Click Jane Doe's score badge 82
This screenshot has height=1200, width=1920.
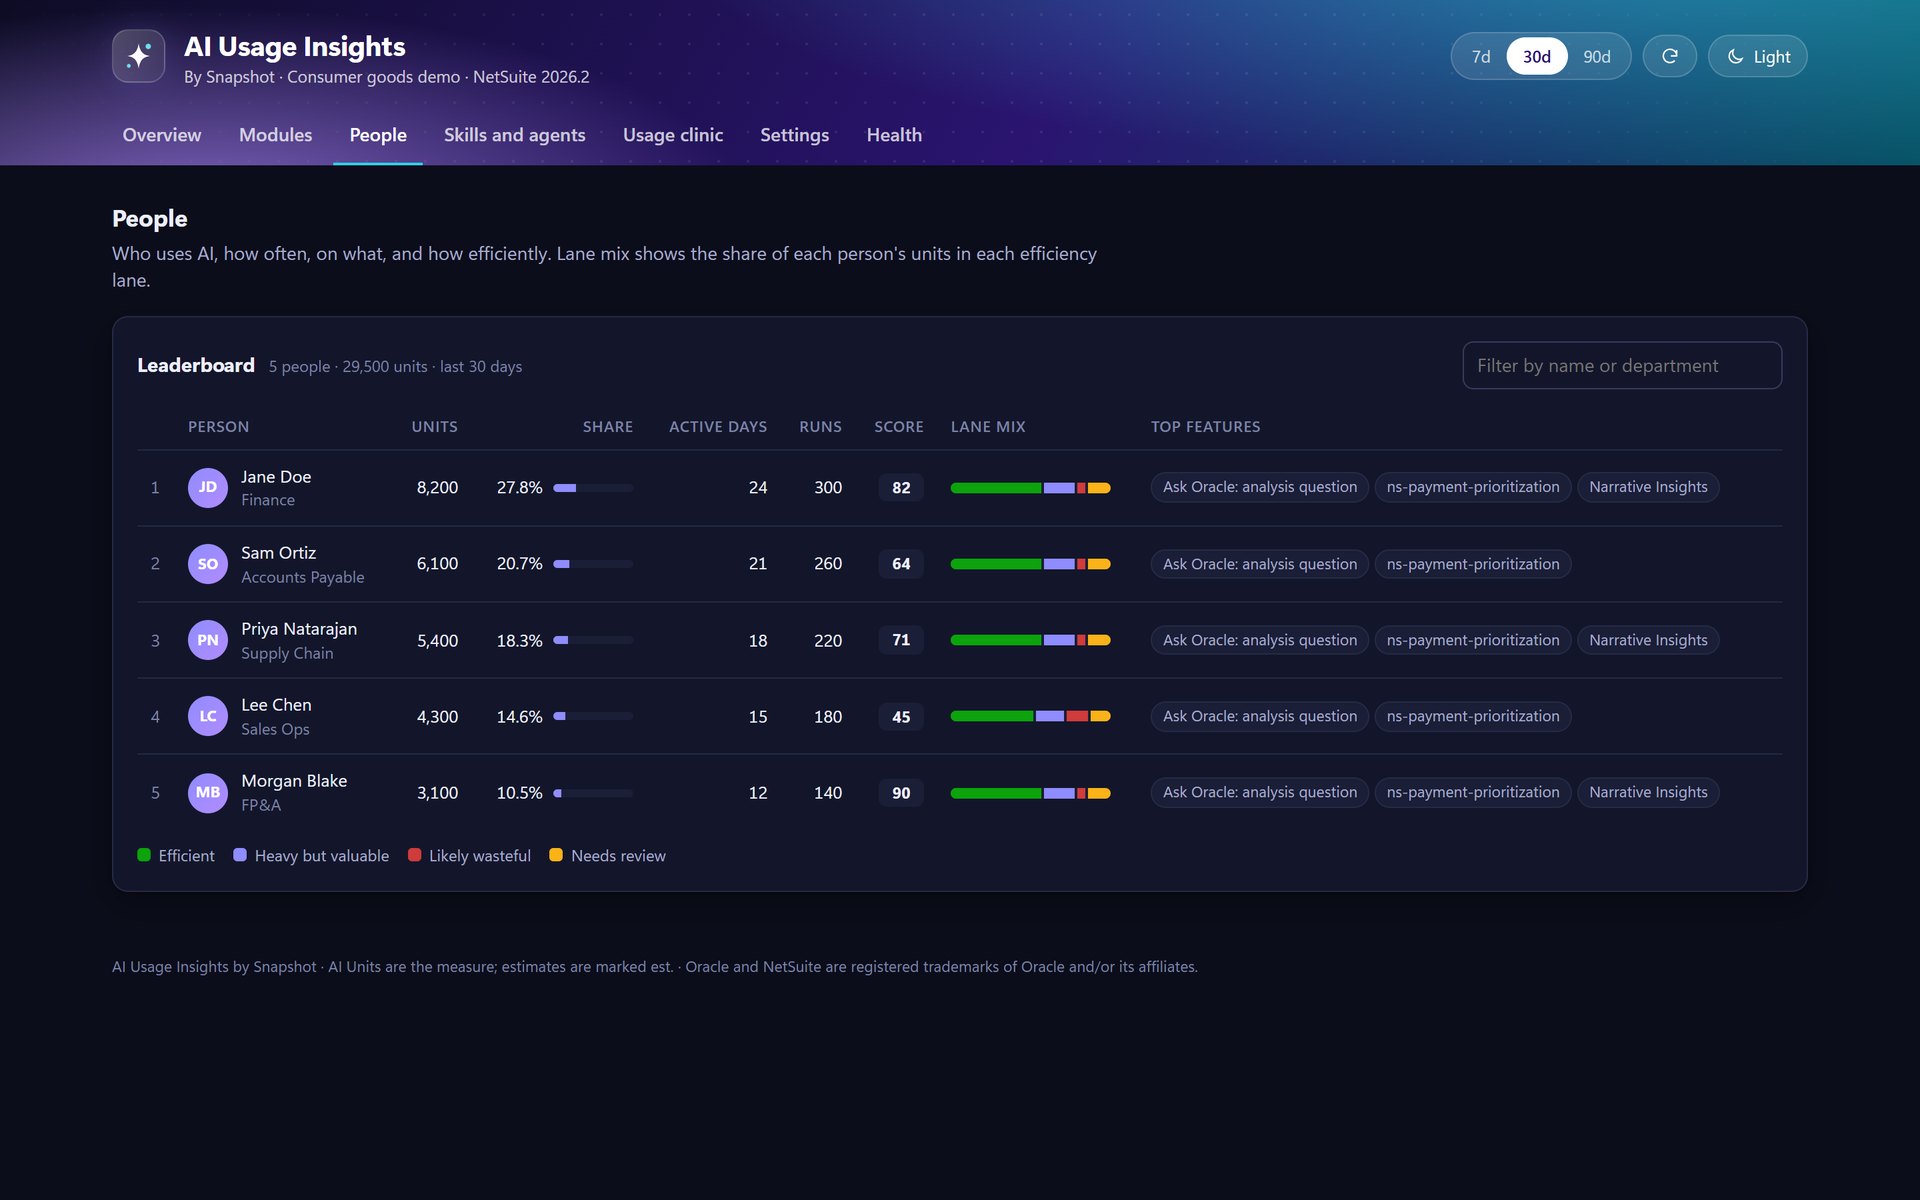point(901,488)
